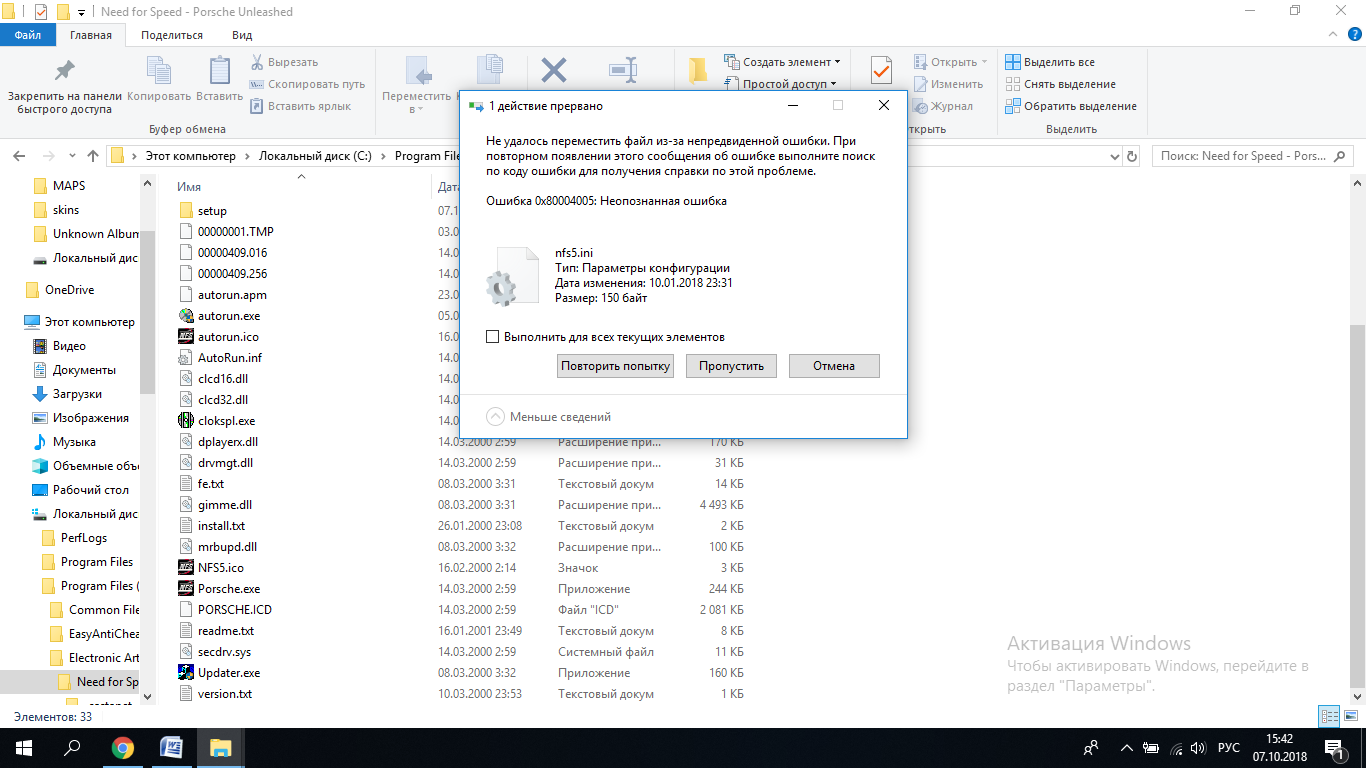1366x768 pixels.
Task: Click the Windows Start button
Action: point(23,748)
